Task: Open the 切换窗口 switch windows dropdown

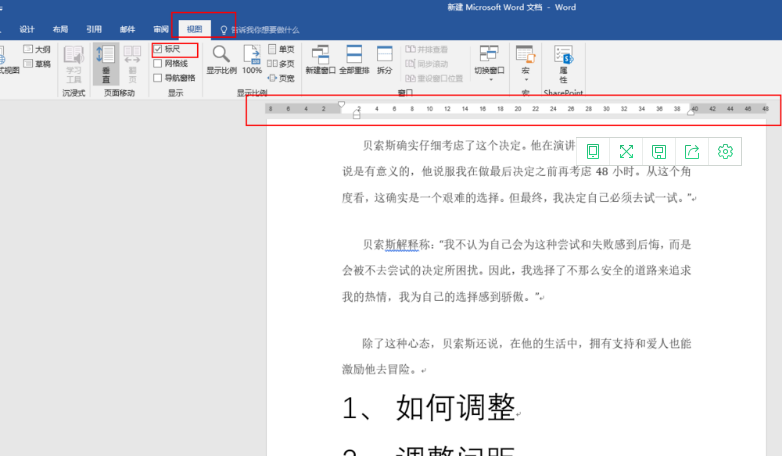Action: click(489, 63)
